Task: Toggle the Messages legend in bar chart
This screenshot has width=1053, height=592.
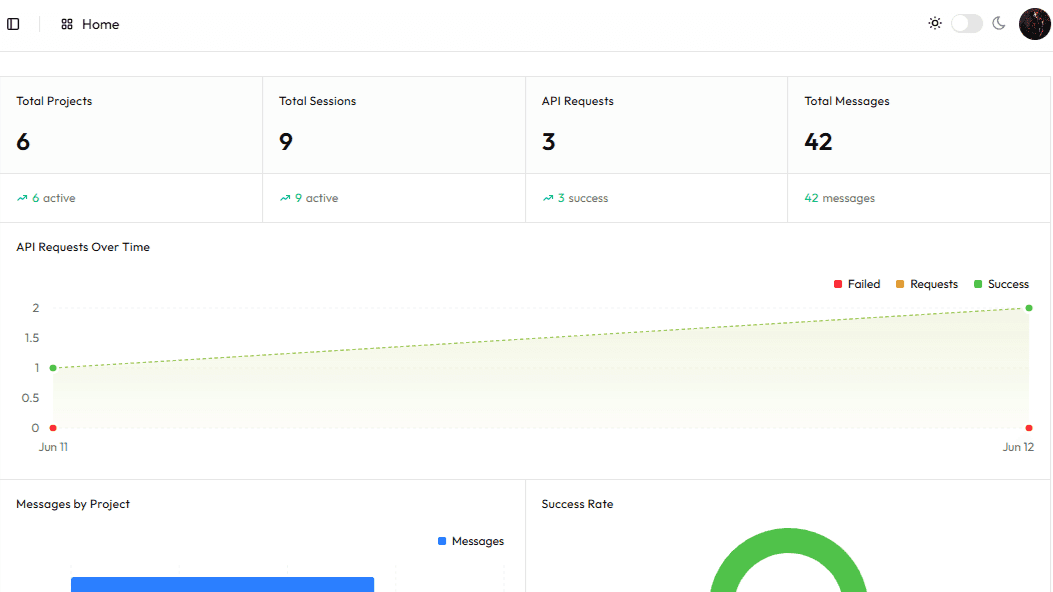Action: (x=471, y=541)
